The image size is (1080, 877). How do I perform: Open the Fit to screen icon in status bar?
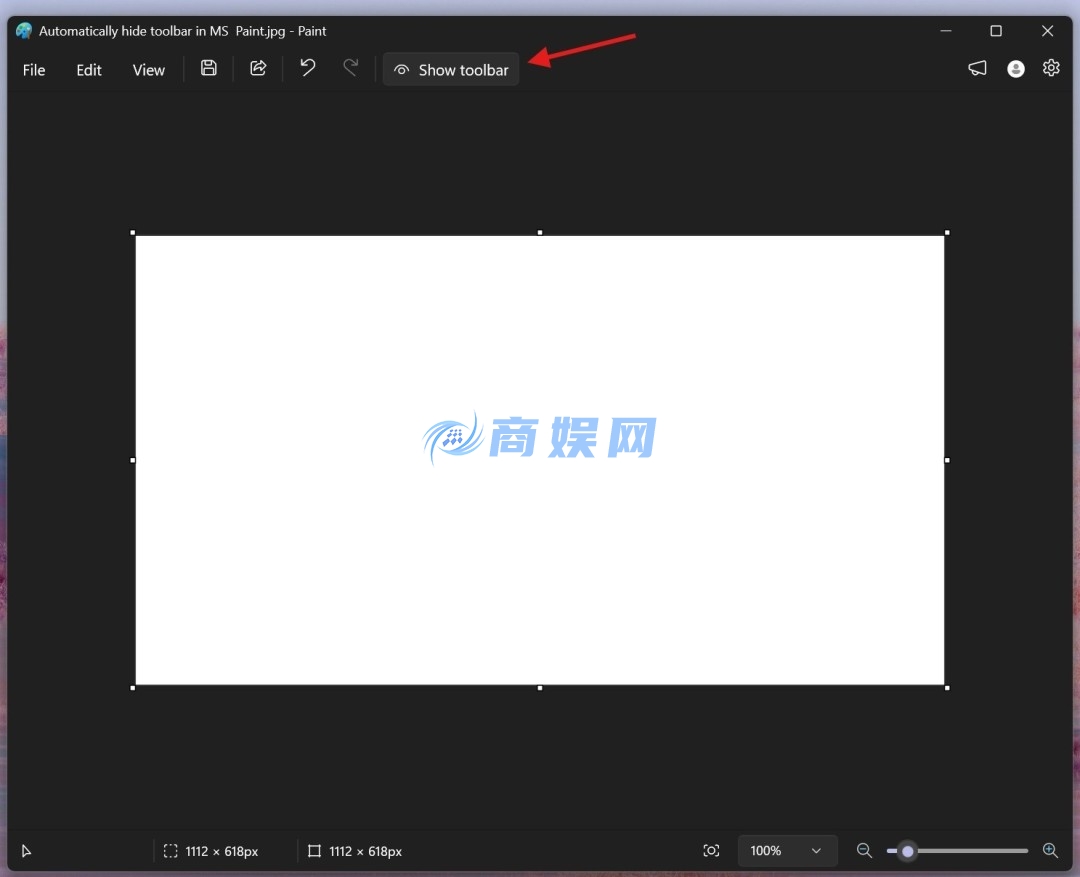(x=711, y=850)
